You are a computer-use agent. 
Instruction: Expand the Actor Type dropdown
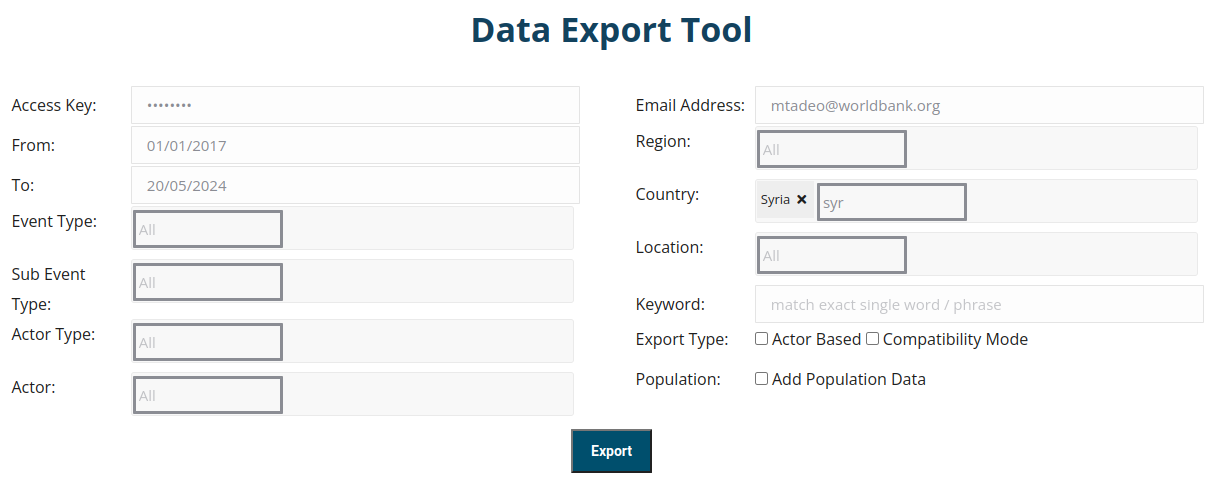(208, 342)
